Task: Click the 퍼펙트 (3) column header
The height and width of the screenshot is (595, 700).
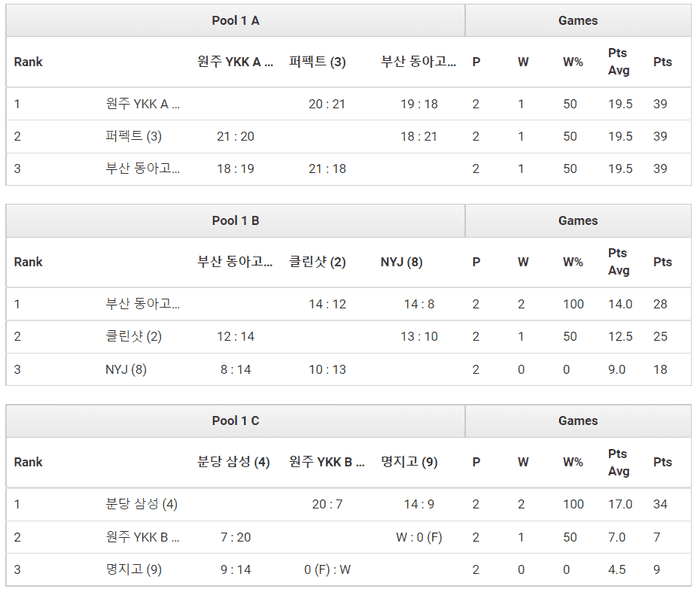Action: tap(317, 62)
